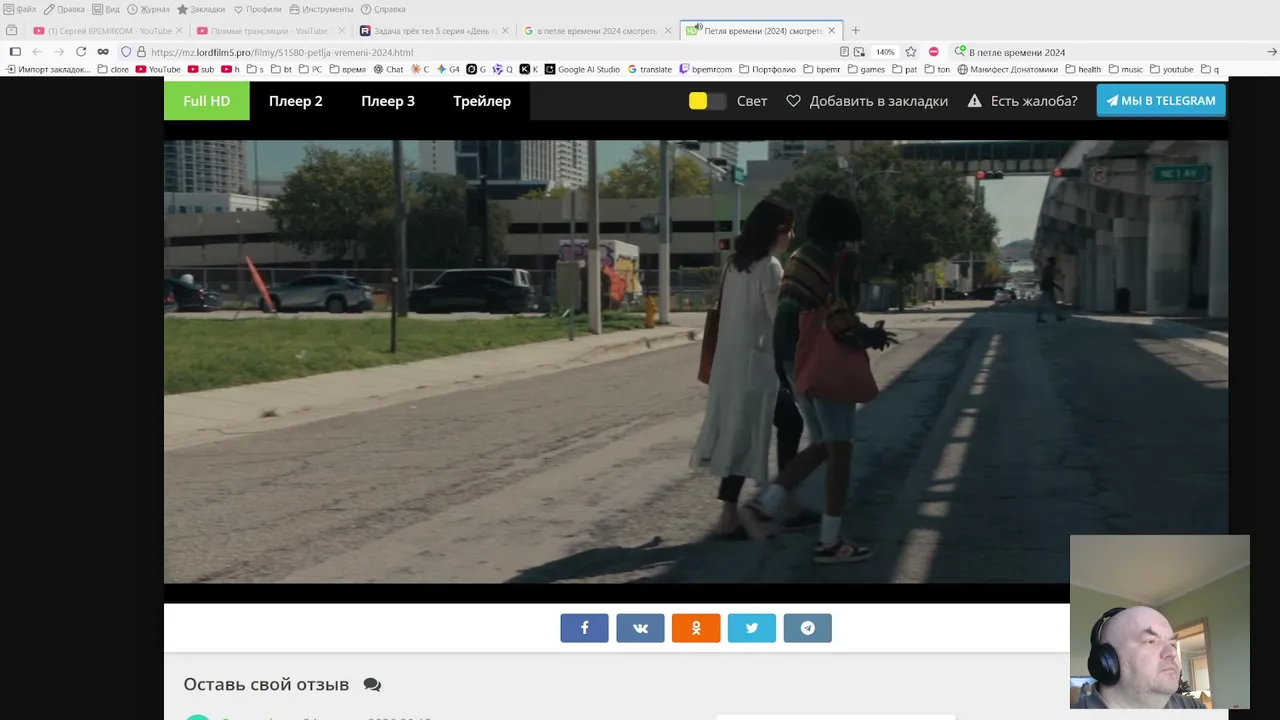The height and width of the screenshot is (720, 1280).
Task: Expand the время bookmarks folder
Action: (347, 69)
